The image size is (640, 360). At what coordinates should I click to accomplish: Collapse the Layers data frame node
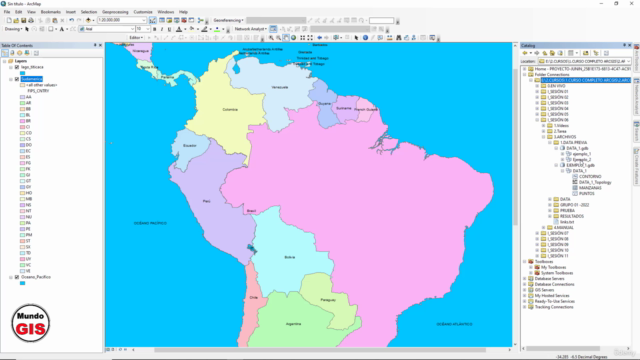(4, 61)
